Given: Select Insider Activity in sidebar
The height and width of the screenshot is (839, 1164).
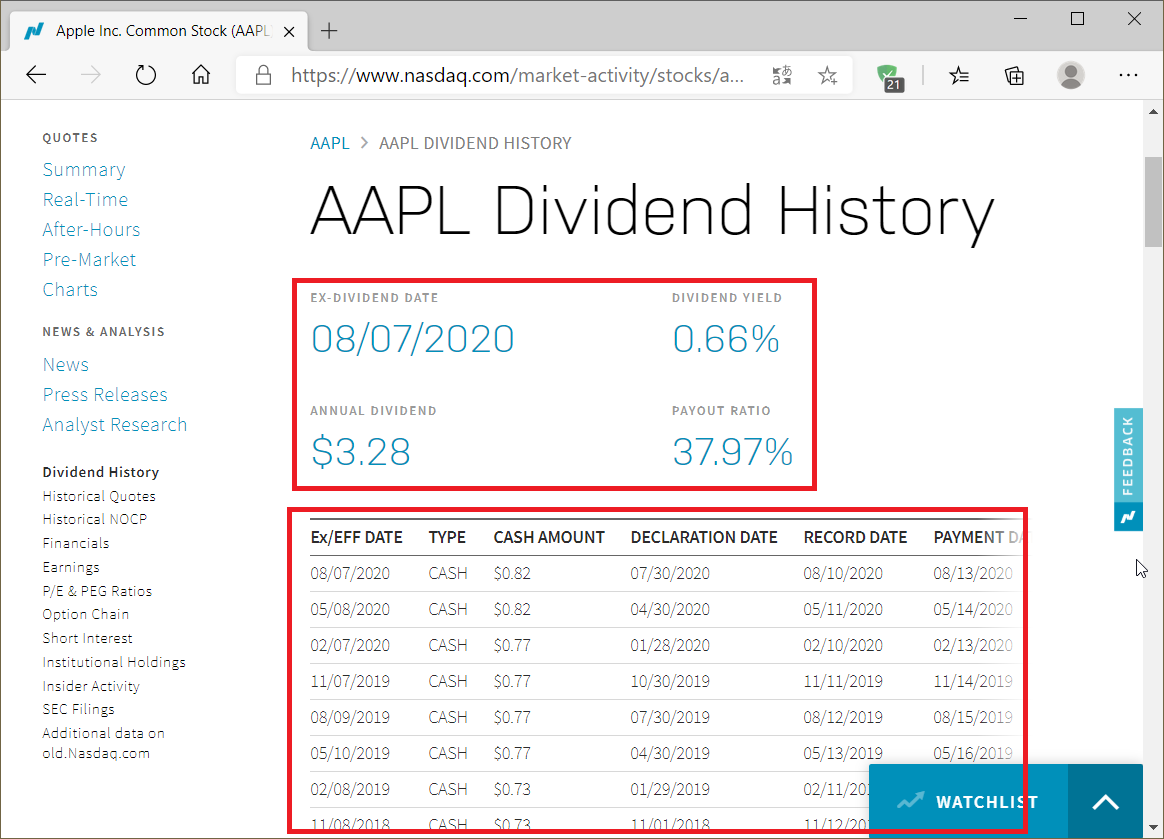Looking at the screenshot, I should [91, 686].
